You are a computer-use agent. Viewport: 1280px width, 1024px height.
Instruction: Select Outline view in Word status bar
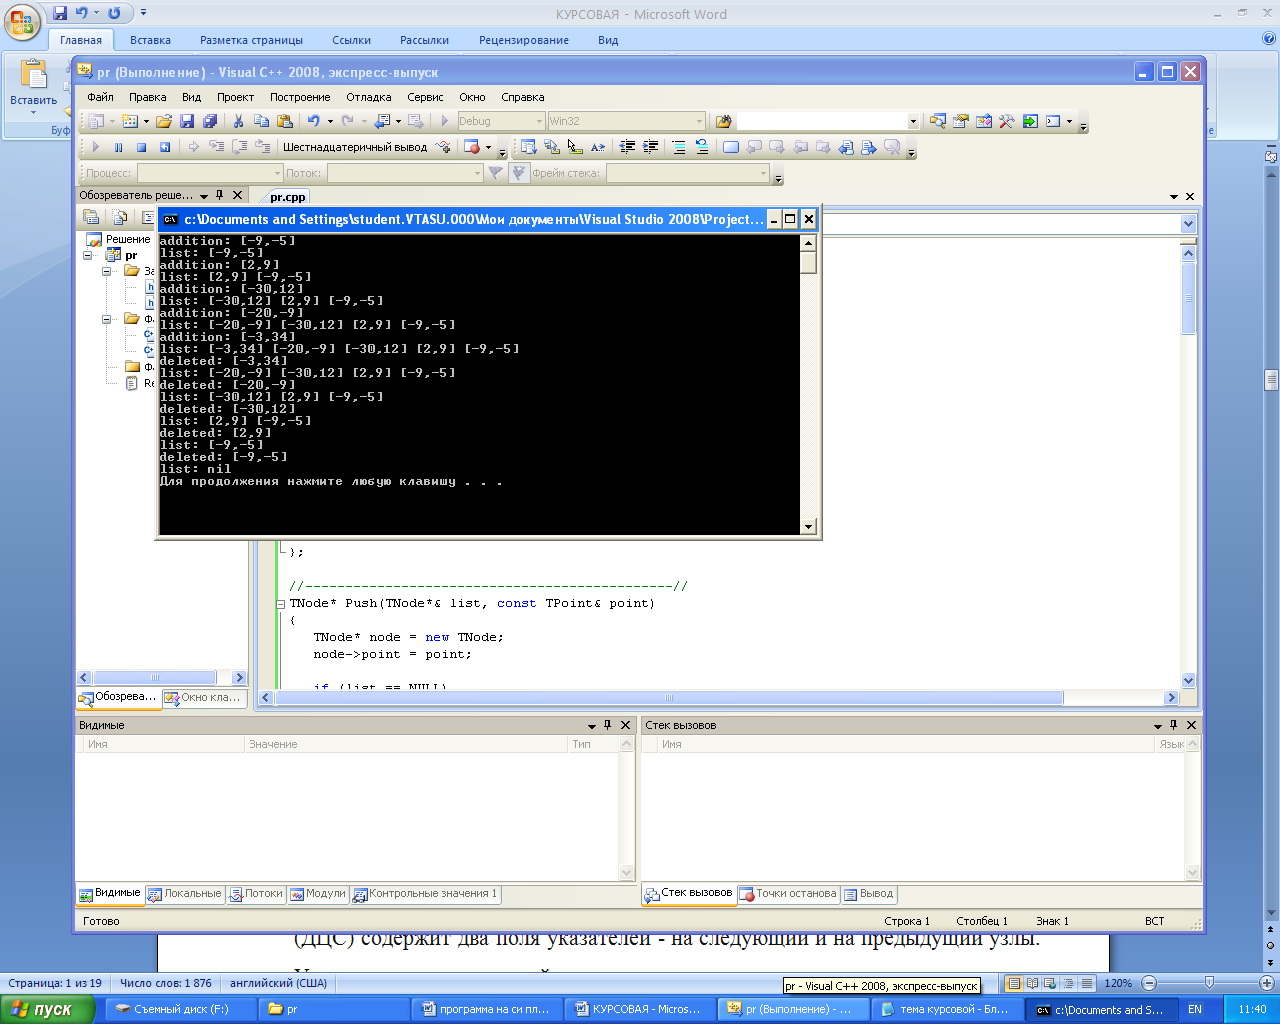[x=1068, y=983]
